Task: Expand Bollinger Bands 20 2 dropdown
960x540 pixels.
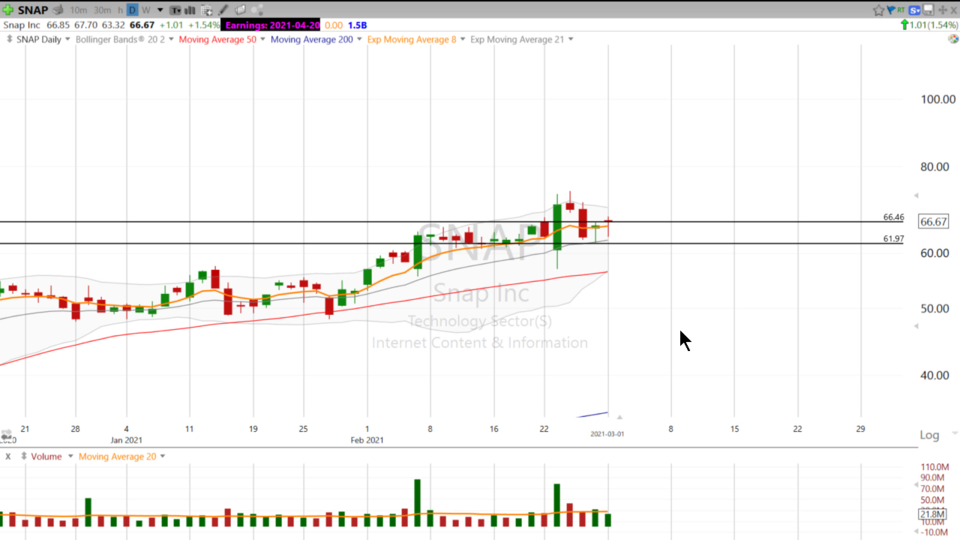Action: click(x=171, y=39)
